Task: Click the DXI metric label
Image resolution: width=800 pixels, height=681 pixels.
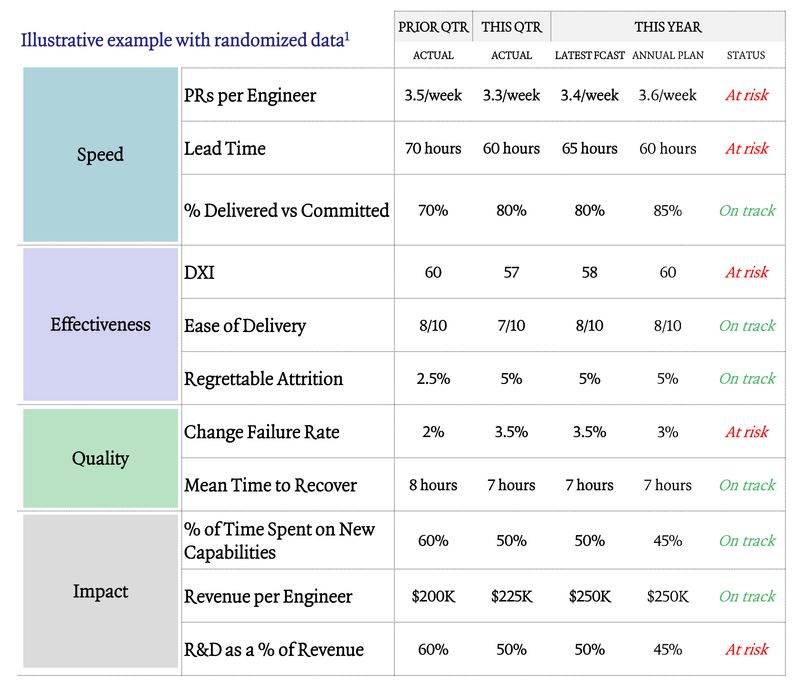Action: coord(198,272)
